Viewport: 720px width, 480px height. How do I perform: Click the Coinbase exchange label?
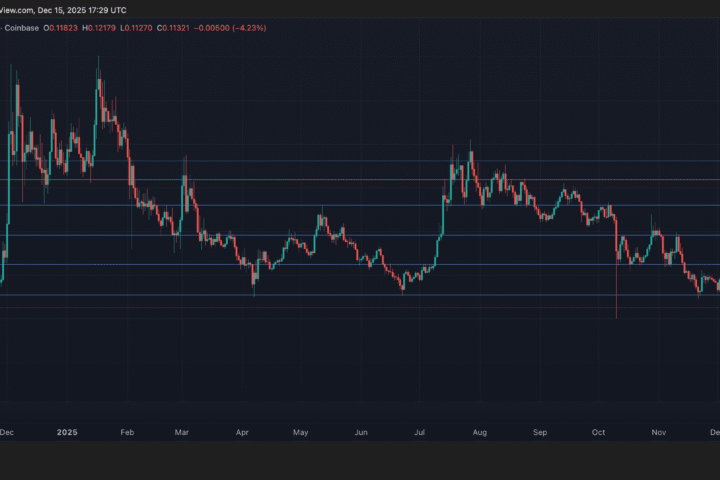point(22,28)
